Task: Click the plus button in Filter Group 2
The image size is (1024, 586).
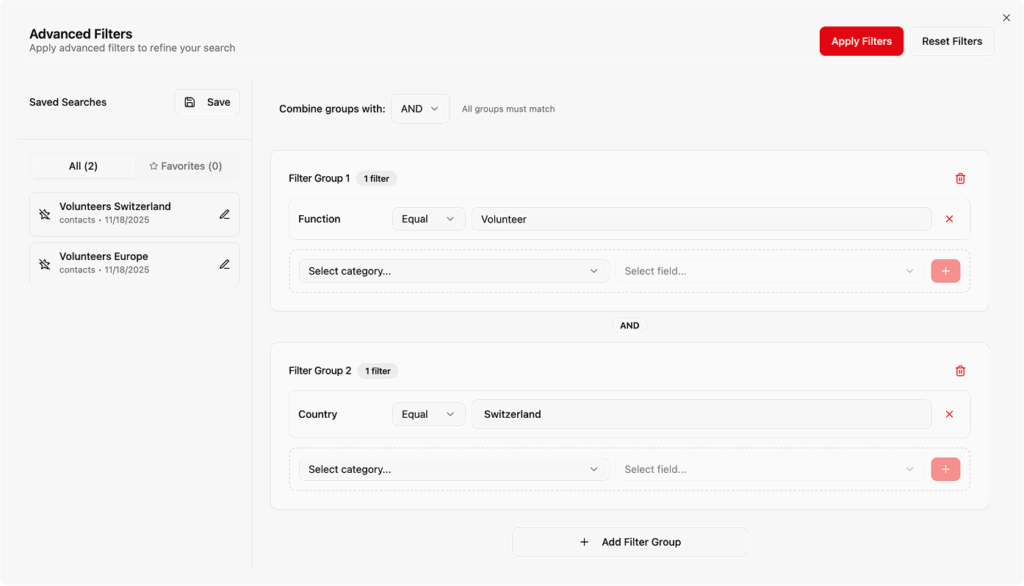Action: (x=945, y=469)
